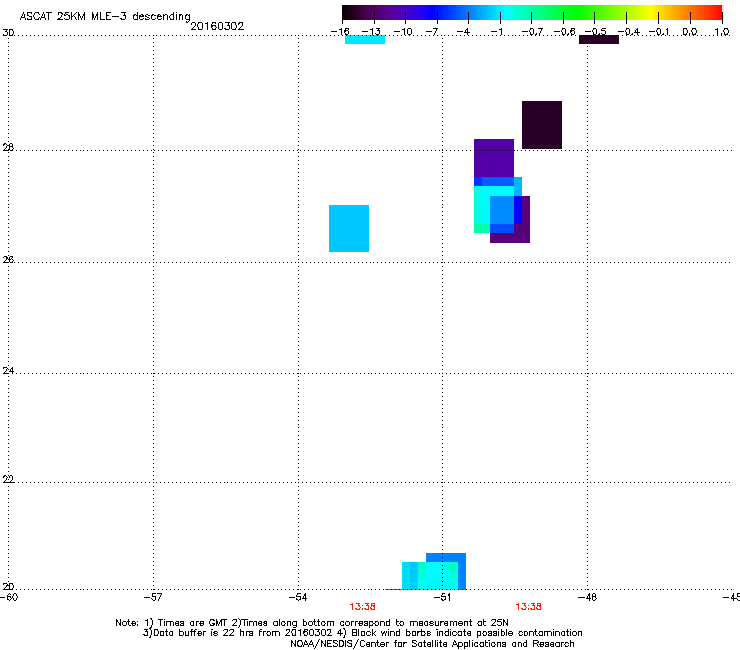The height and width of the screenshot is (650, 740).
Task: Click the -13 color scale label
Action: tap(371, 32)
